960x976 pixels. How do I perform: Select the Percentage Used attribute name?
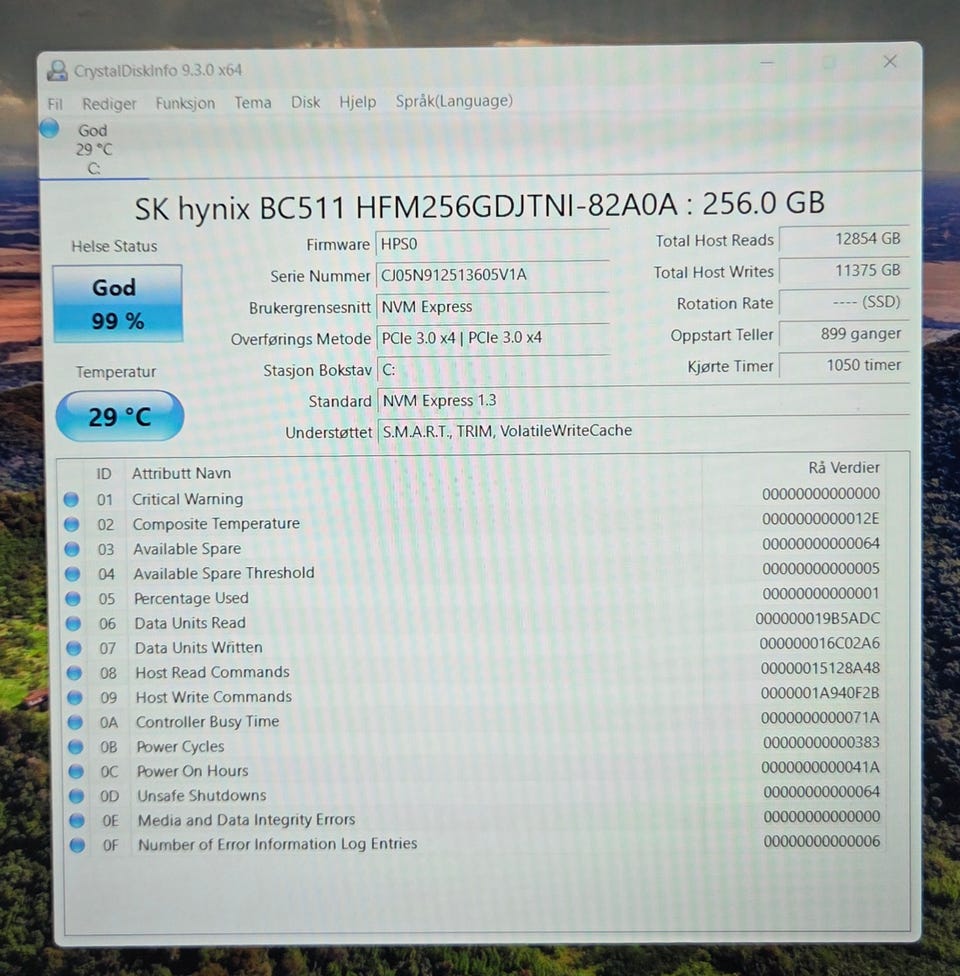191,598
